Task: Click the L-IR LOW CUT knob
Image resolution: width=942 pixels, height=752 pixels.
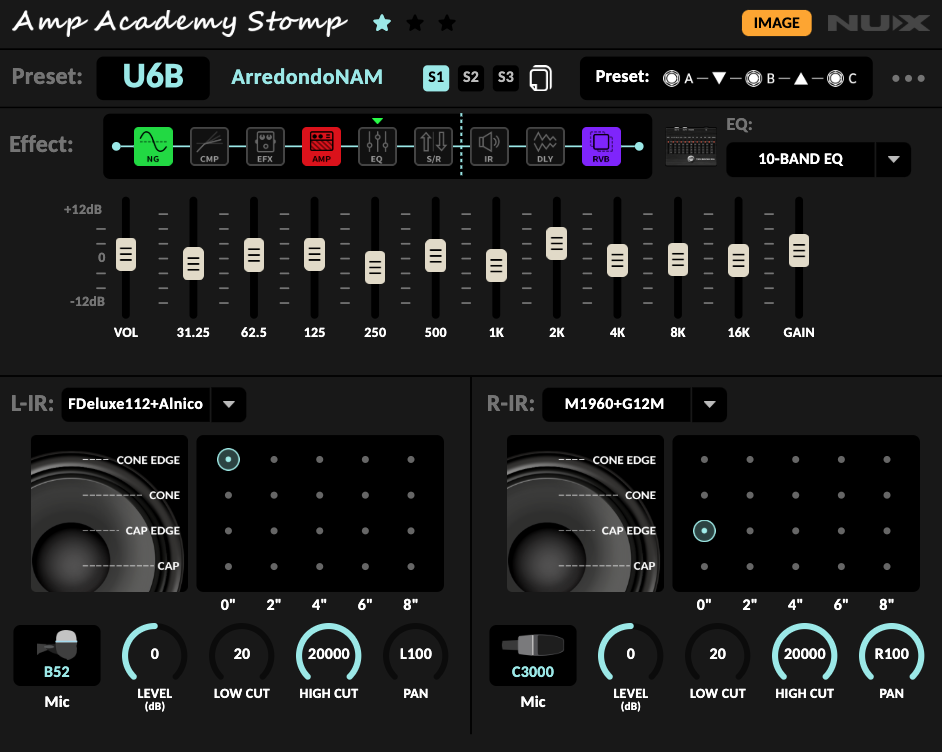Action: point(242,655)
